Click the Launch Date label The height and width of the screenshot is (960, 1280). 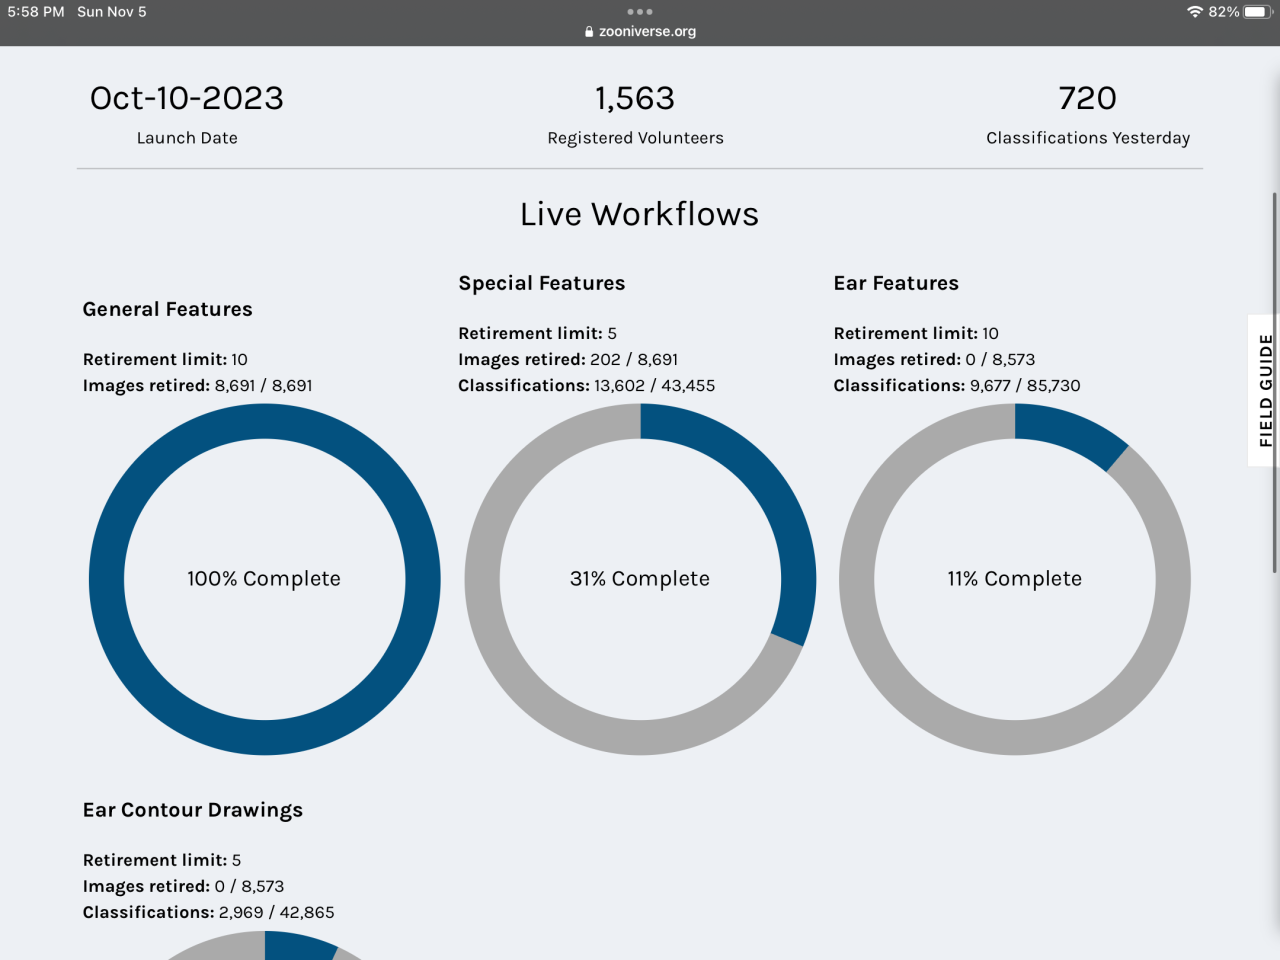coord(187,138)
